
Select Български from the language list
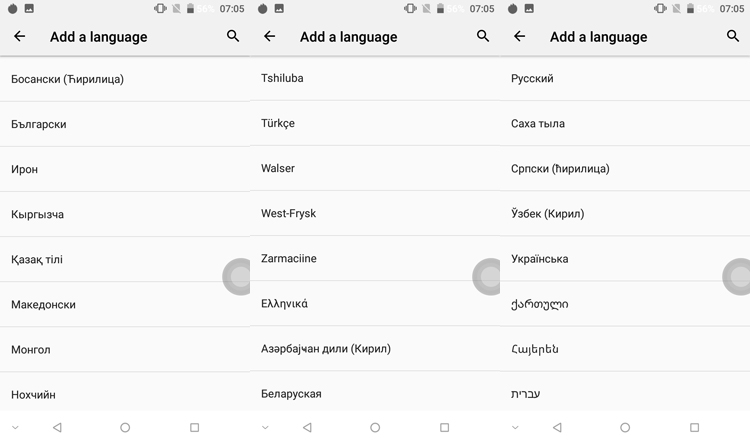click(x=125, y=124)
